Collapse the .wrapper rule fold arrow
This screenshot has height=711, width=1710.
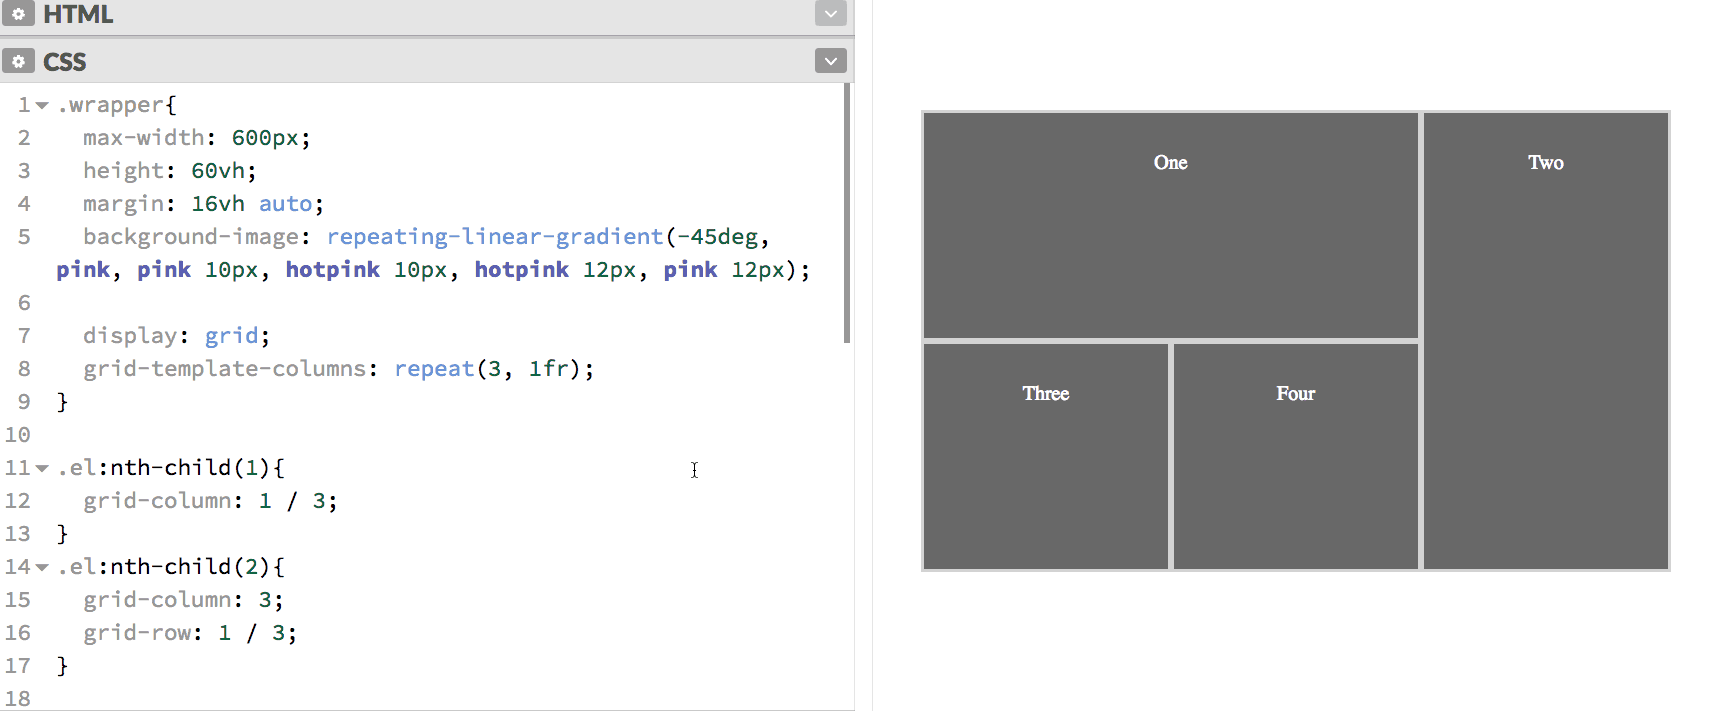tap(42, 105)
